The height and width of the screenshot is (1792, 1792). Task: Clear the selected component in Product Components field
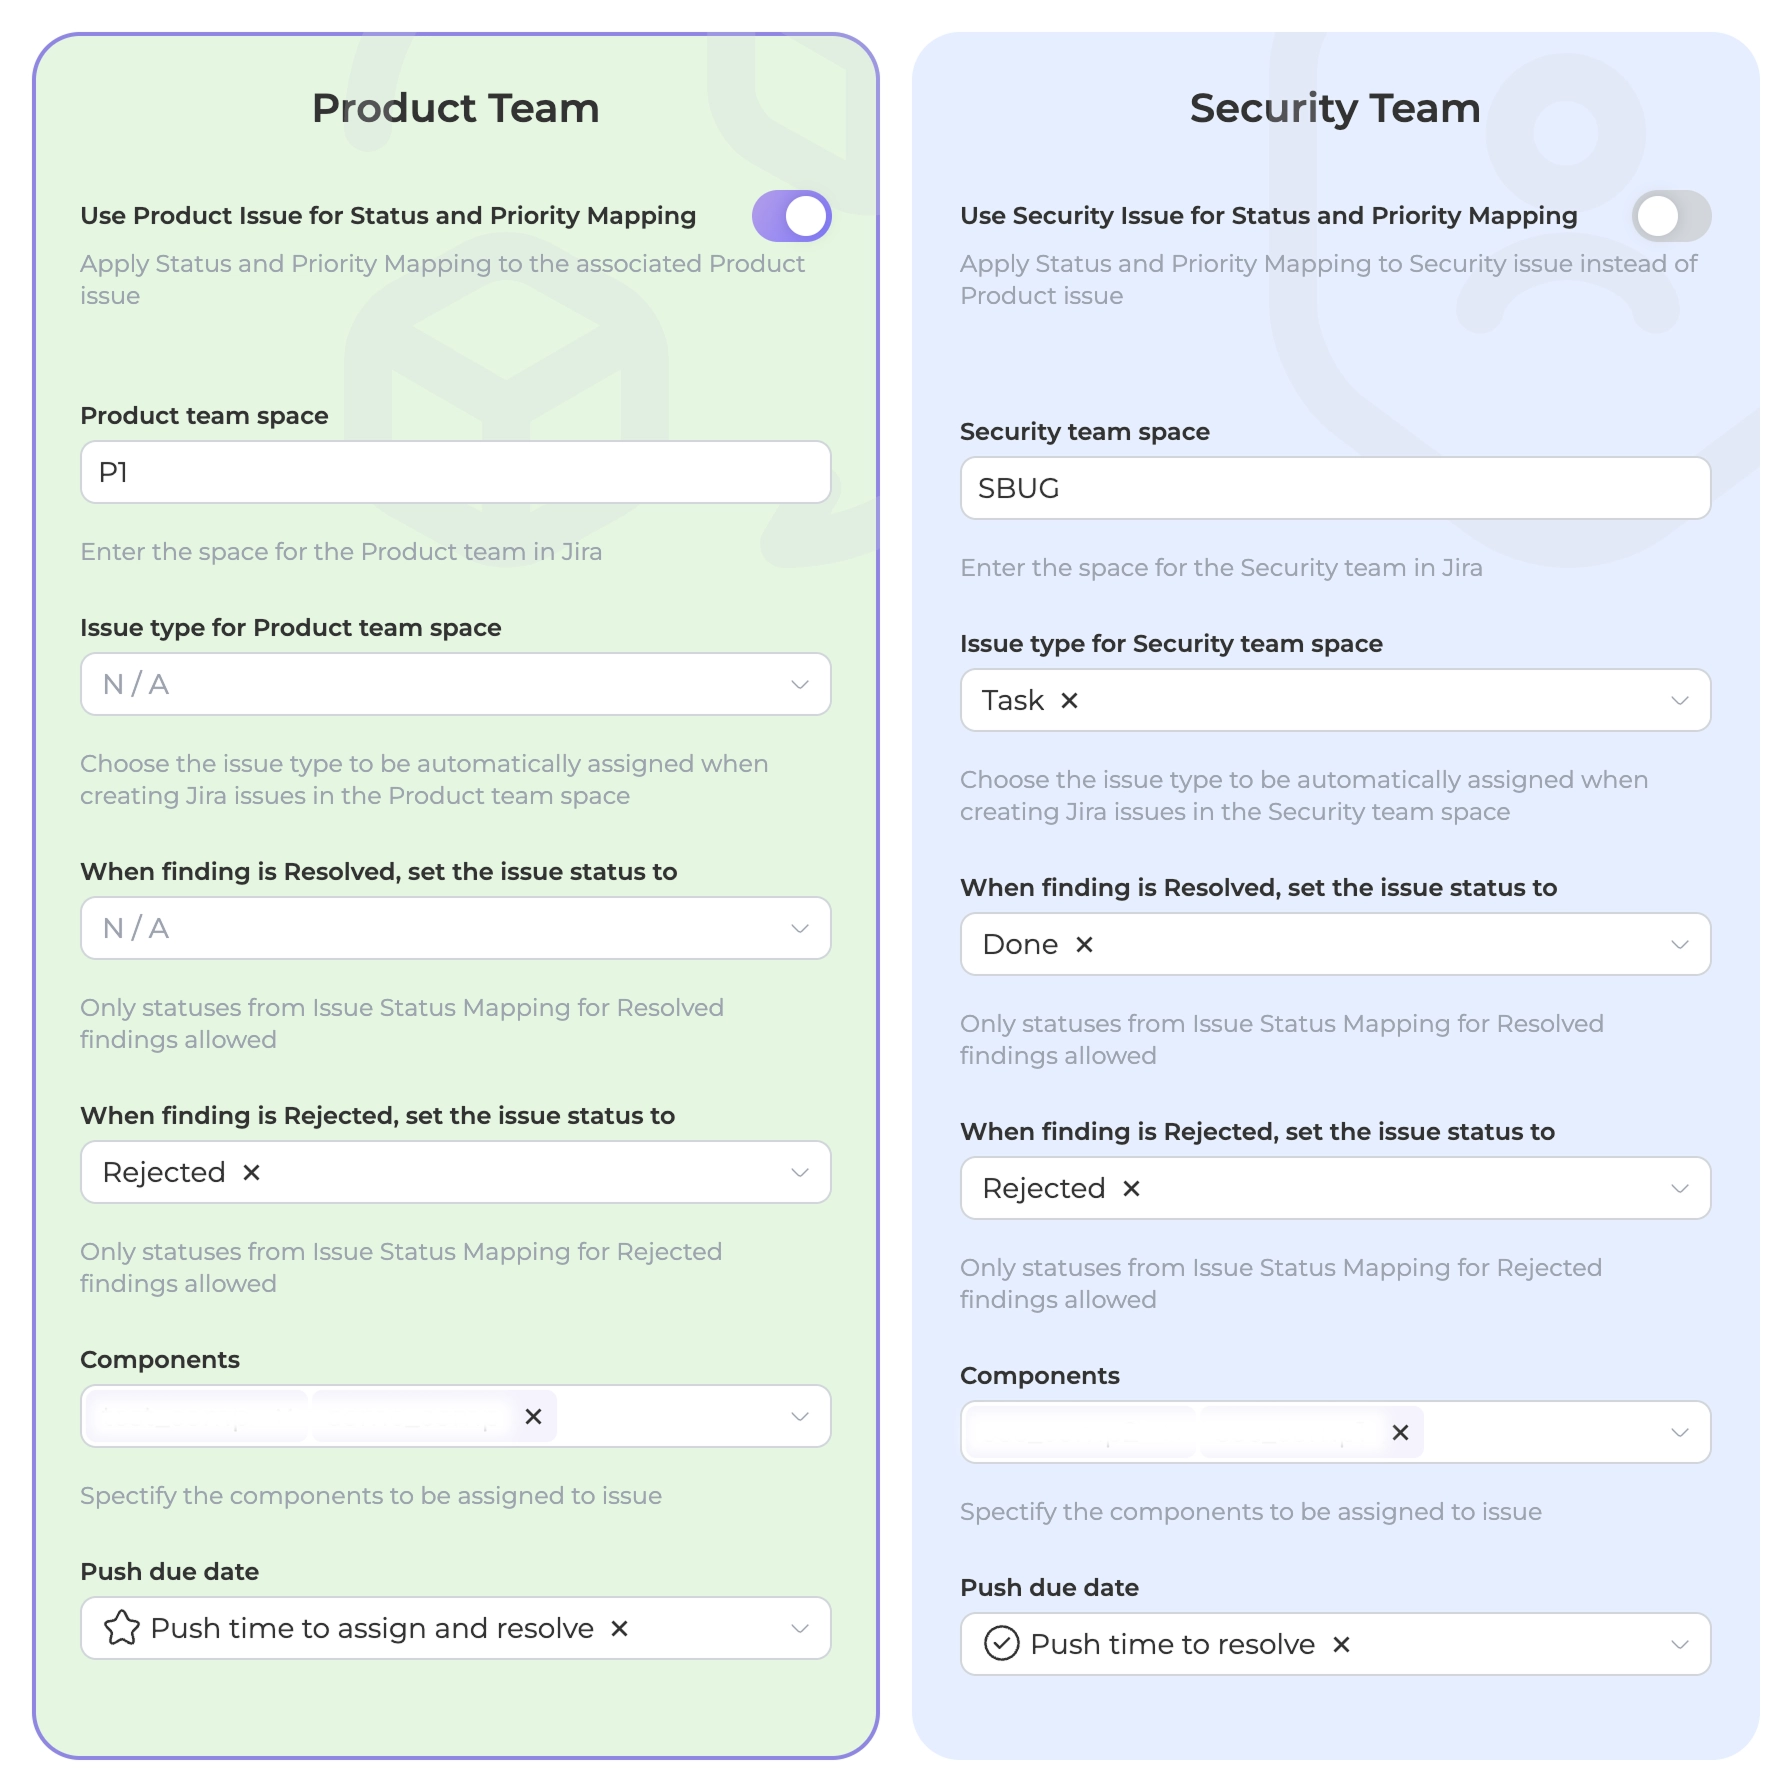coord(533,1416)
